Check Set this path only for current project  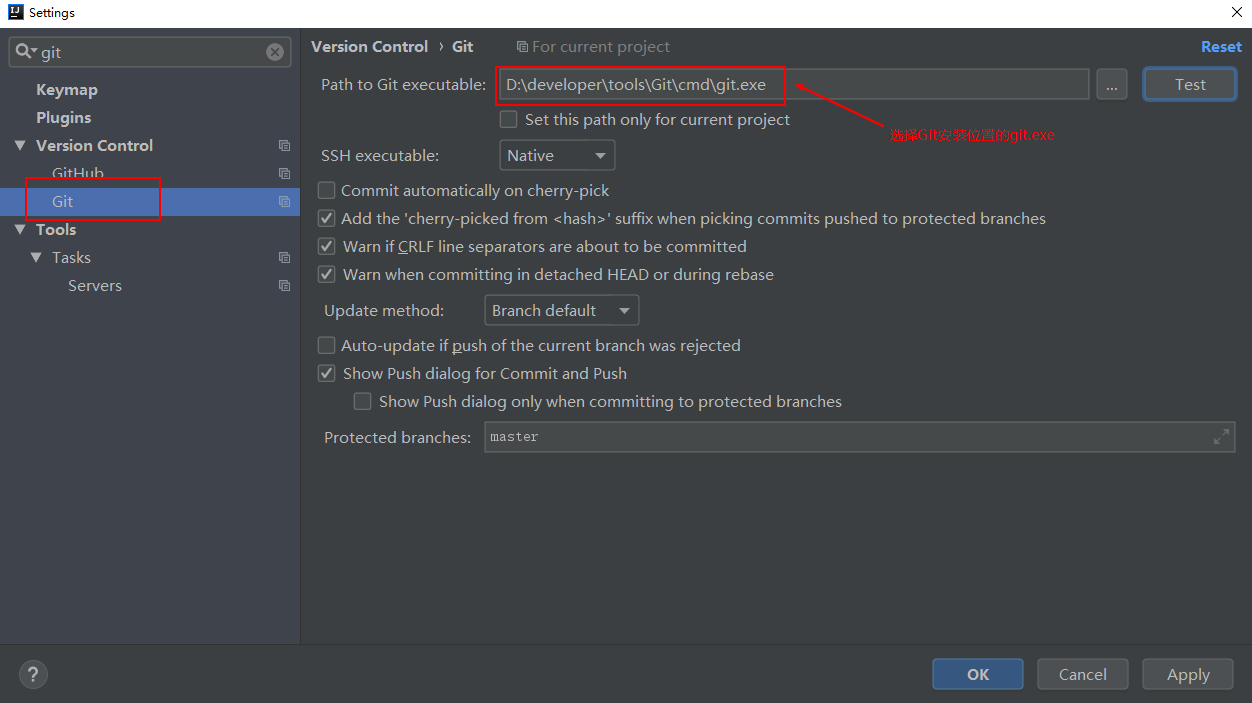(x=508, y=120)
